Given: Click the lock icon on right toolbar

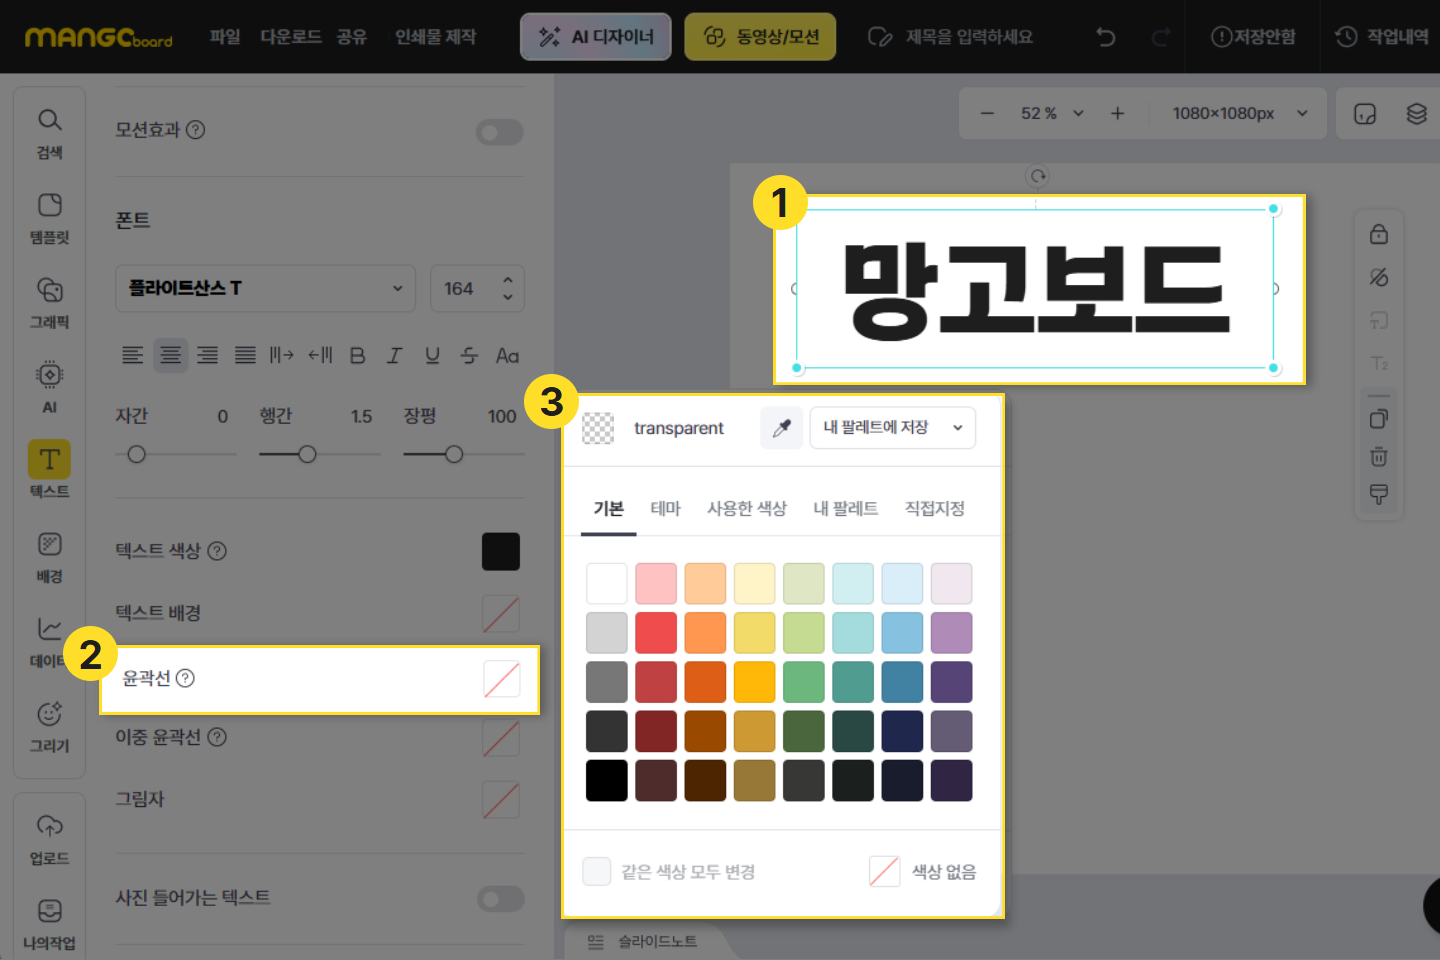Looking at the screenshot, I should point(1379,235).
